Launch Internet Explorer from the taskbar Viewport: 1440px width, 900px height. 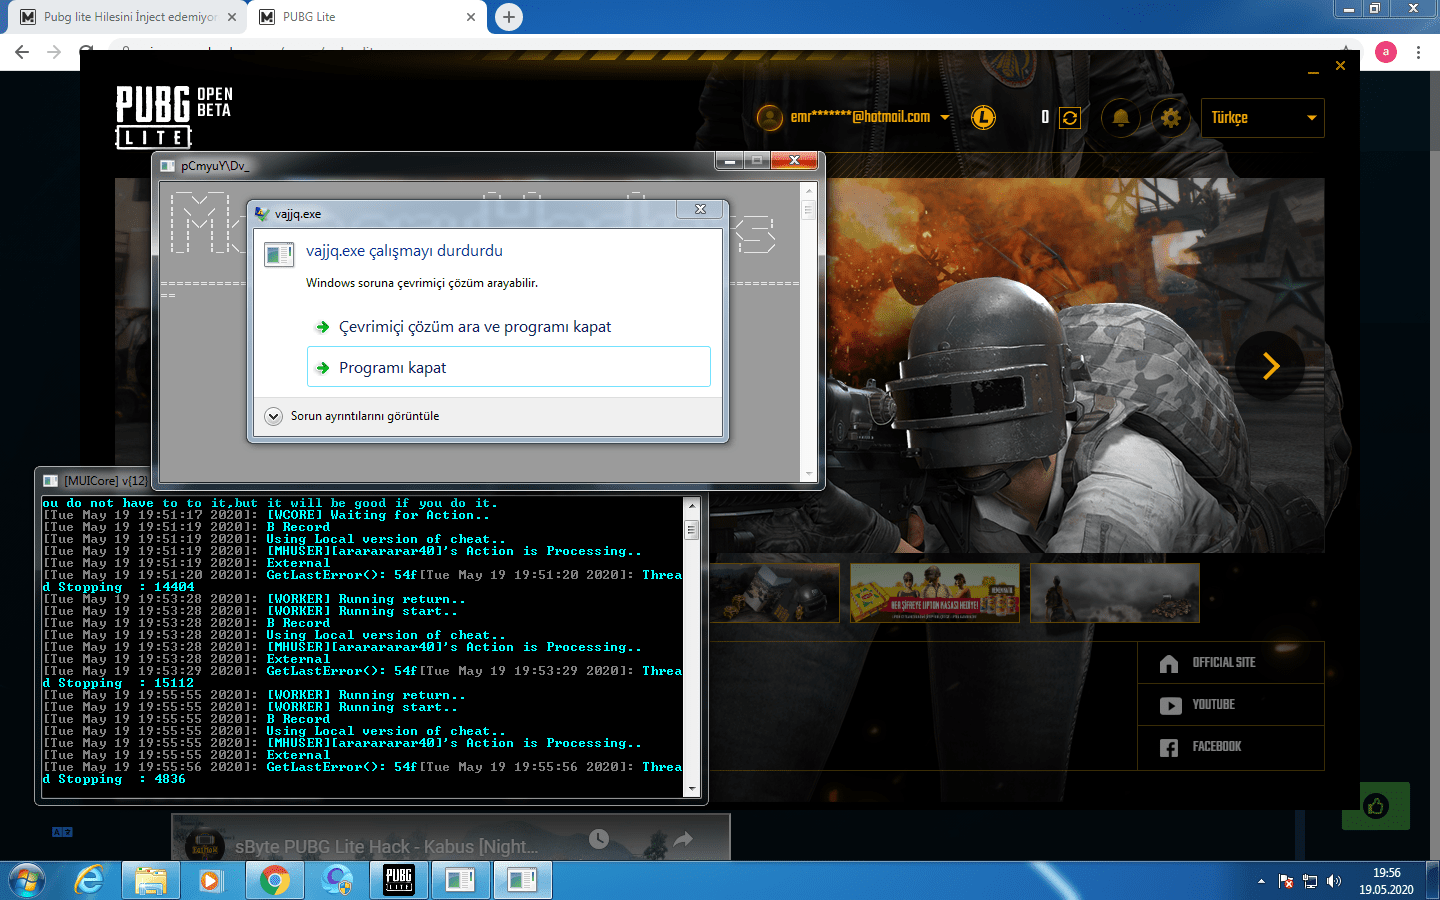pos(90,880)
